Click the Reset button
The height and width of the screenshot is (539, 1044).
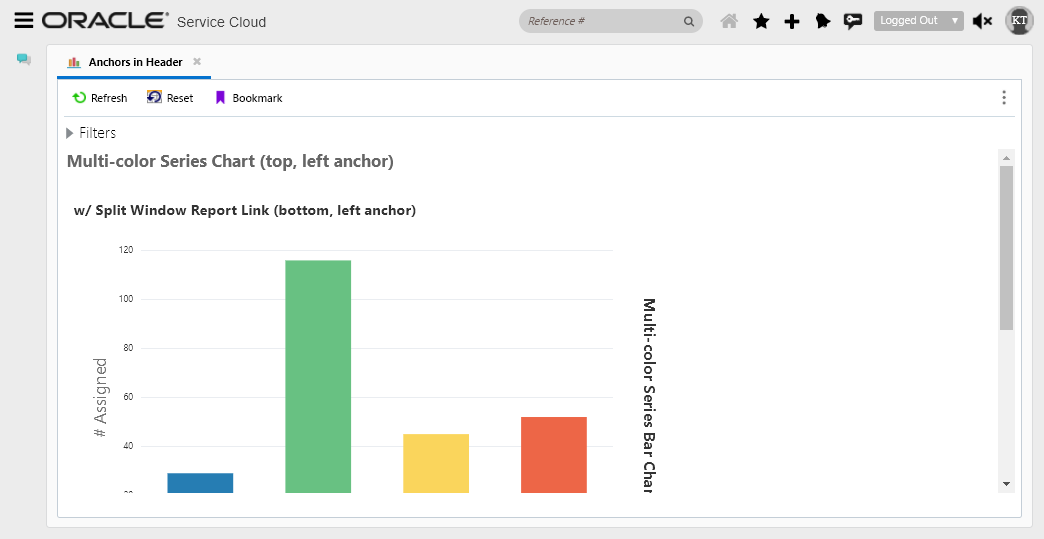pyautogui.click(x=170, y=98)
